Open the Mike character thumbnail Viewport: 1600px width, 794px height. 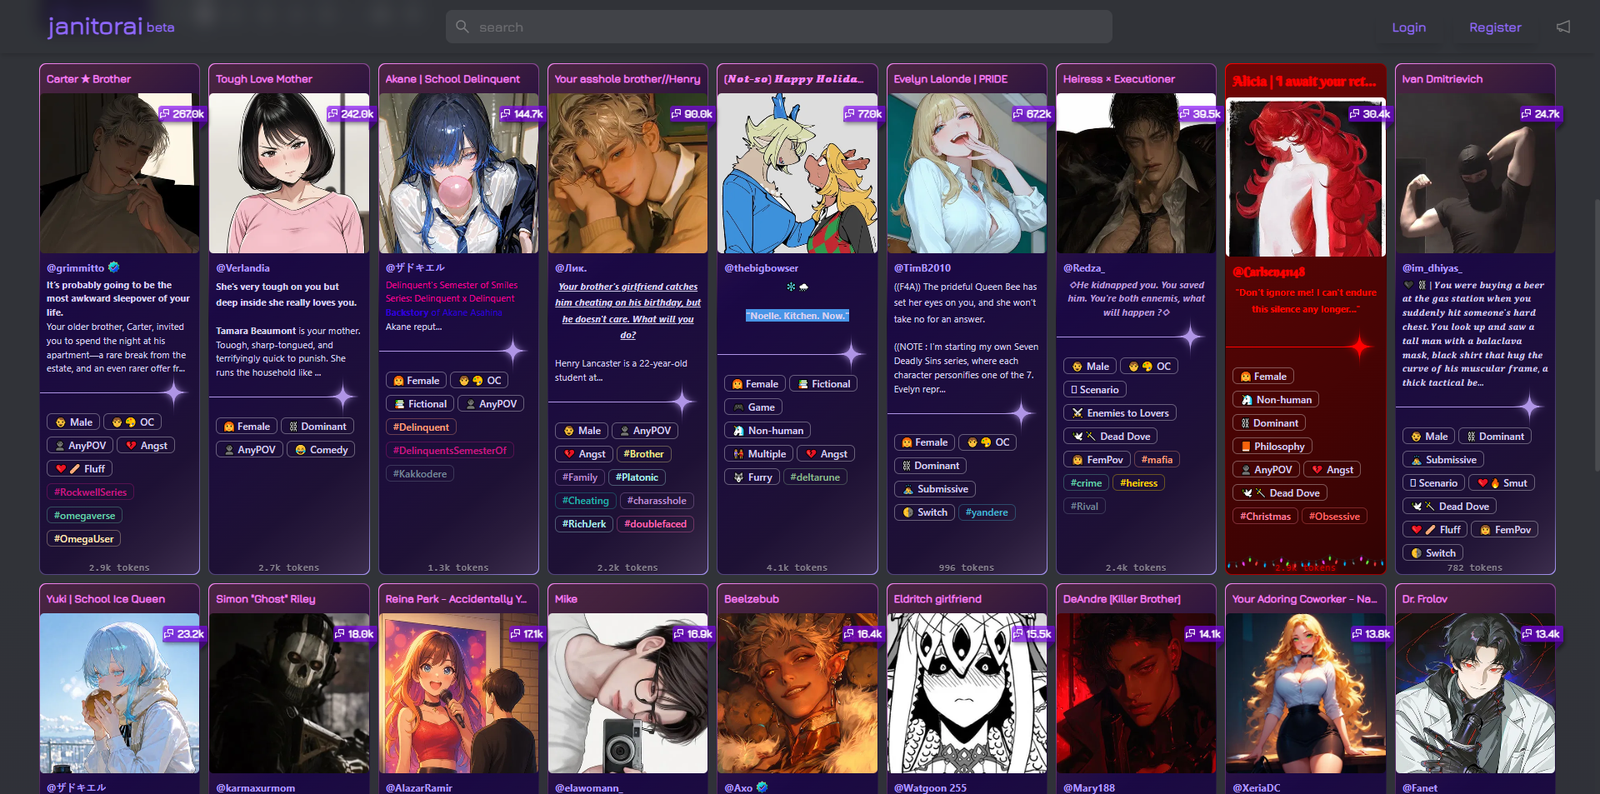coord(628,693)
